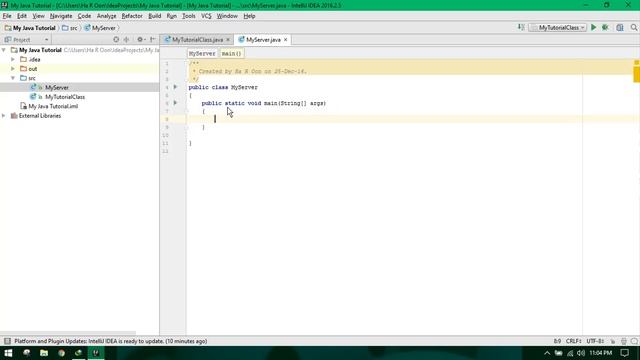
Task: Change file encoding UTF-8 in status bar
Action: tap(595, 341)
